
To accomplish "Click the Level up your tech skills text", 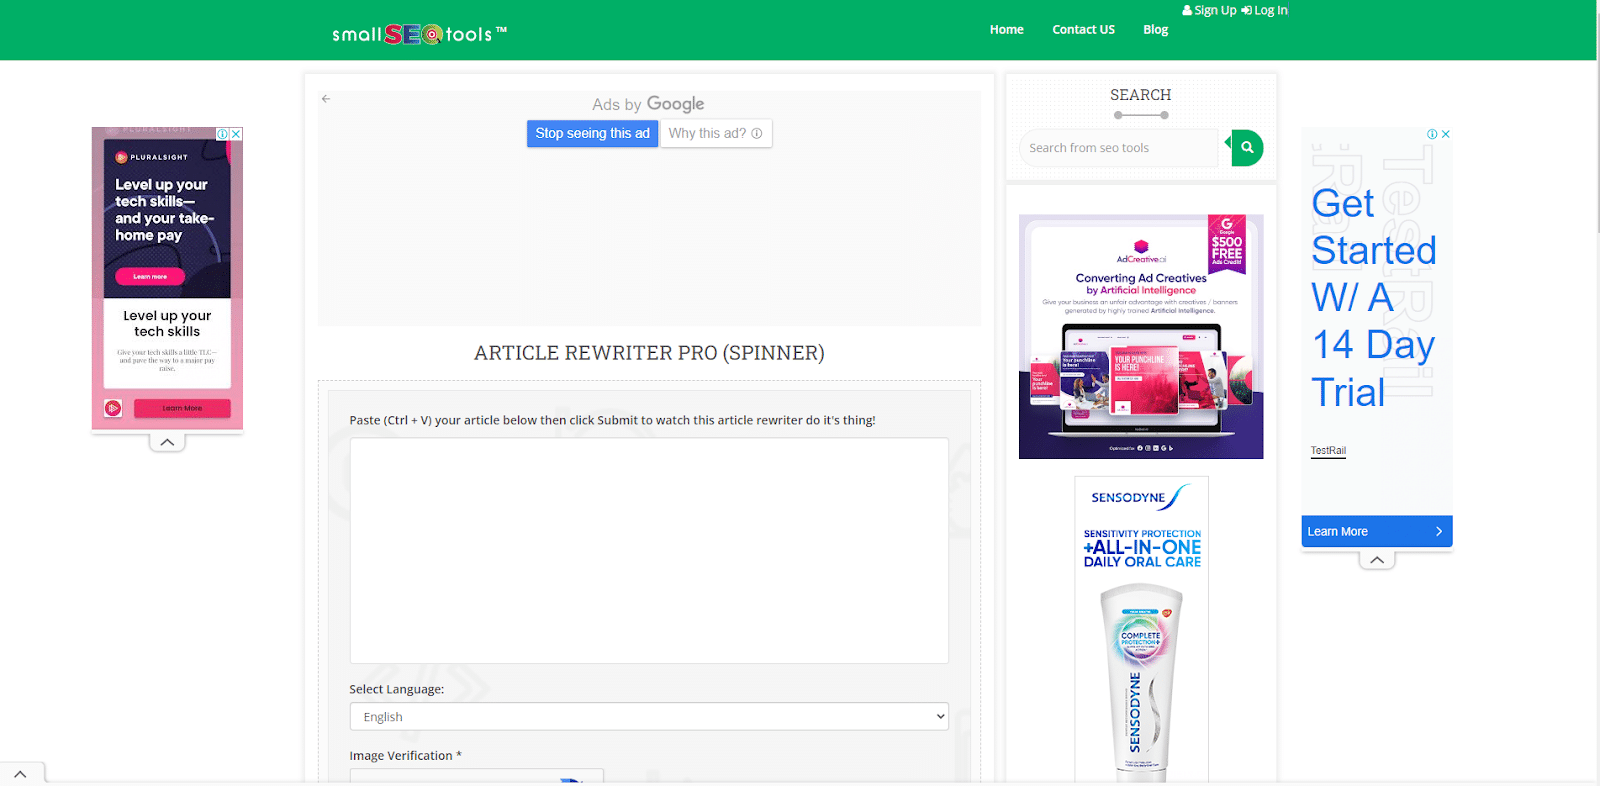I will 167,323.
